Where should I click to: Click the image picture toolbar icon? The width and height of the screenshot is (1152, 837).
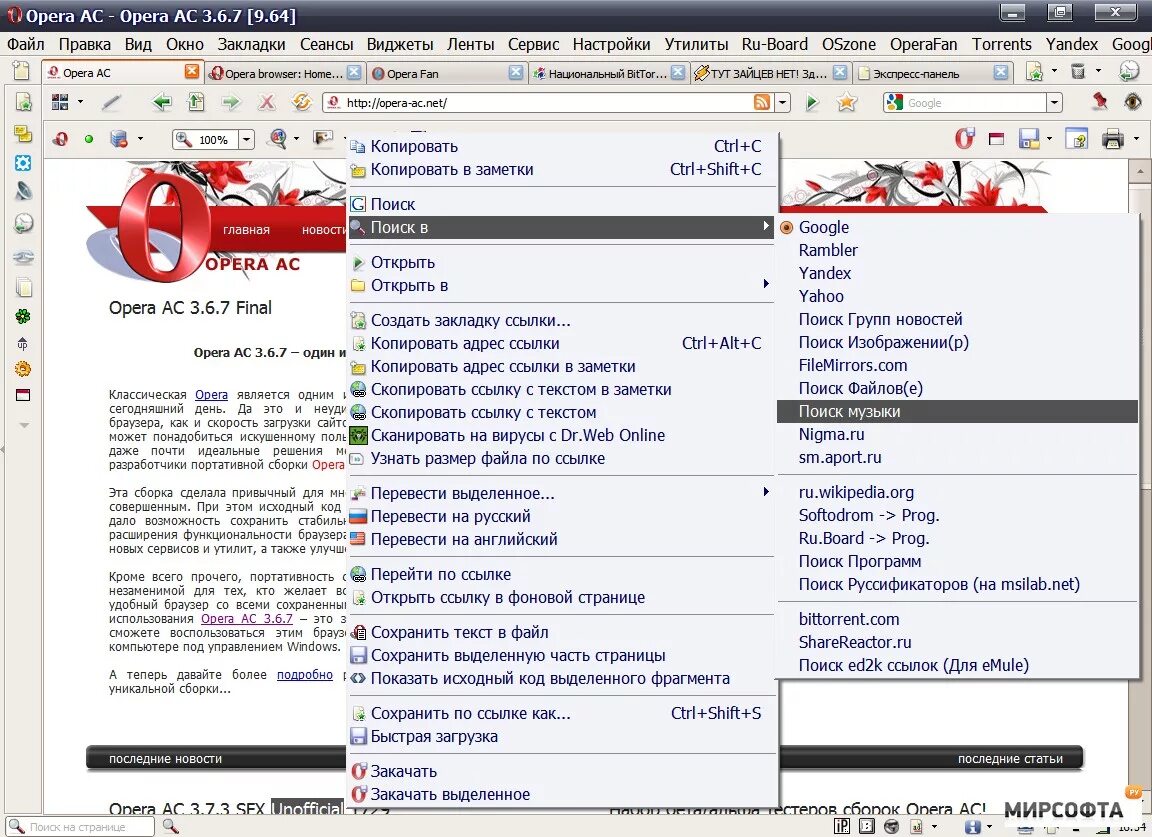[x=323, y=138]
